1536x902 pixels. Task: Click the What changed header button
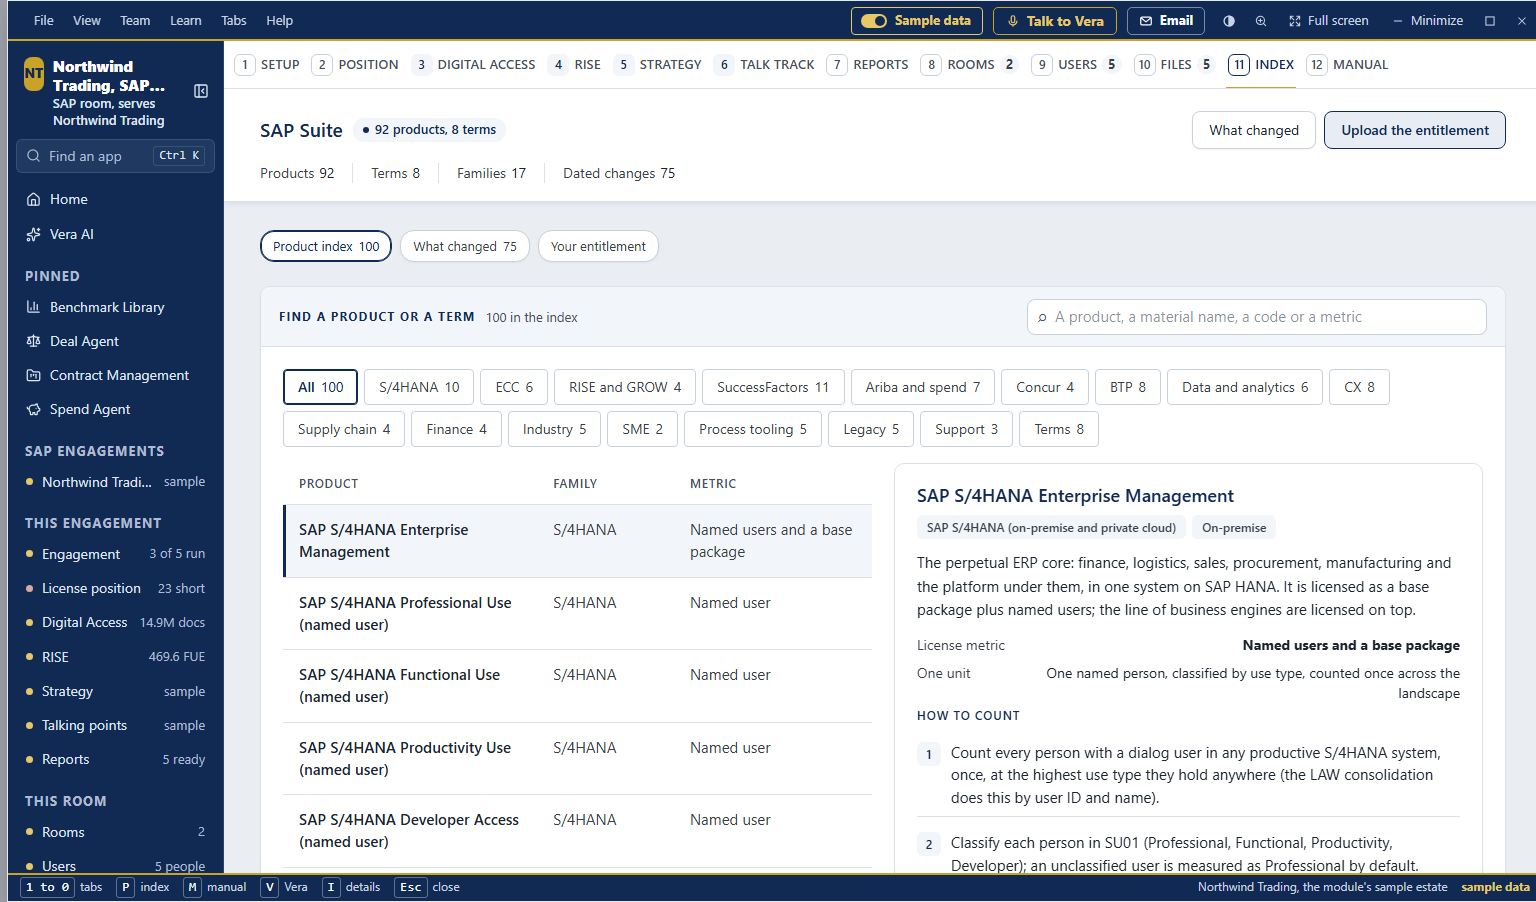coord(1253,130)
